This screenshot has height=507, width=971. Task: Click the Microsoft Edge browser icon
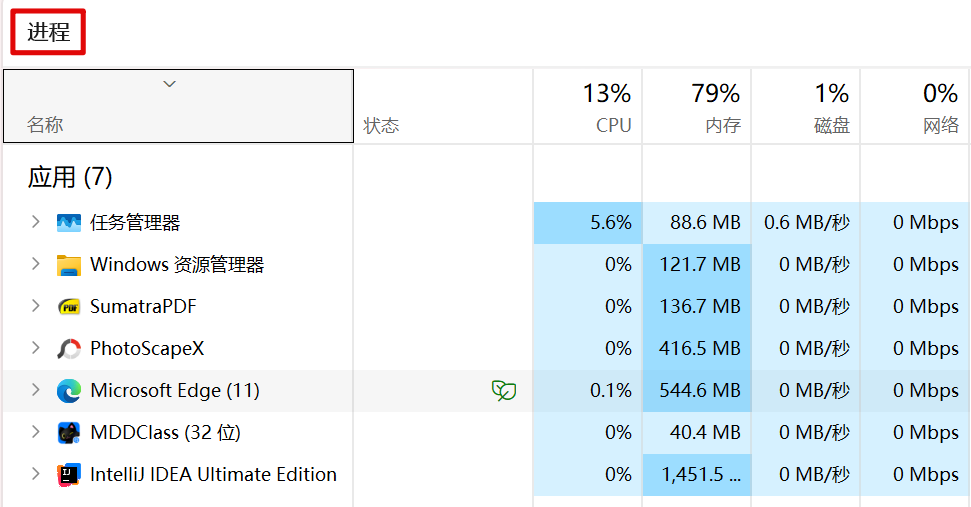69,391
